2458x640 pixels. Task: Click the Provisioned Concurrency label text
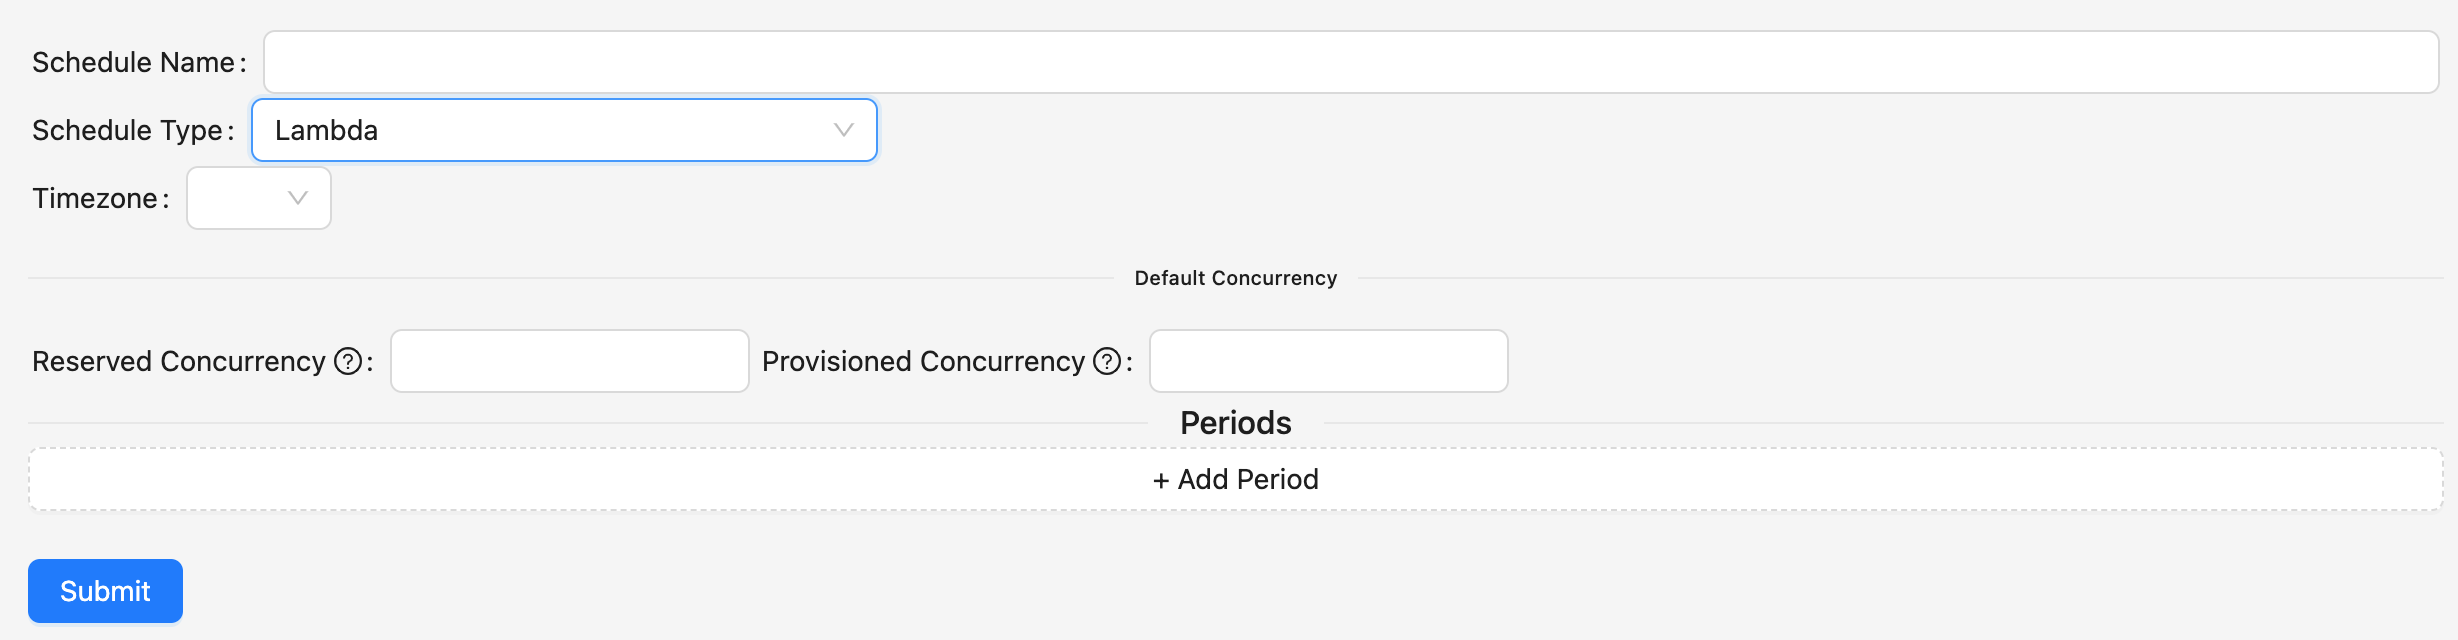(x=923, y=361)
